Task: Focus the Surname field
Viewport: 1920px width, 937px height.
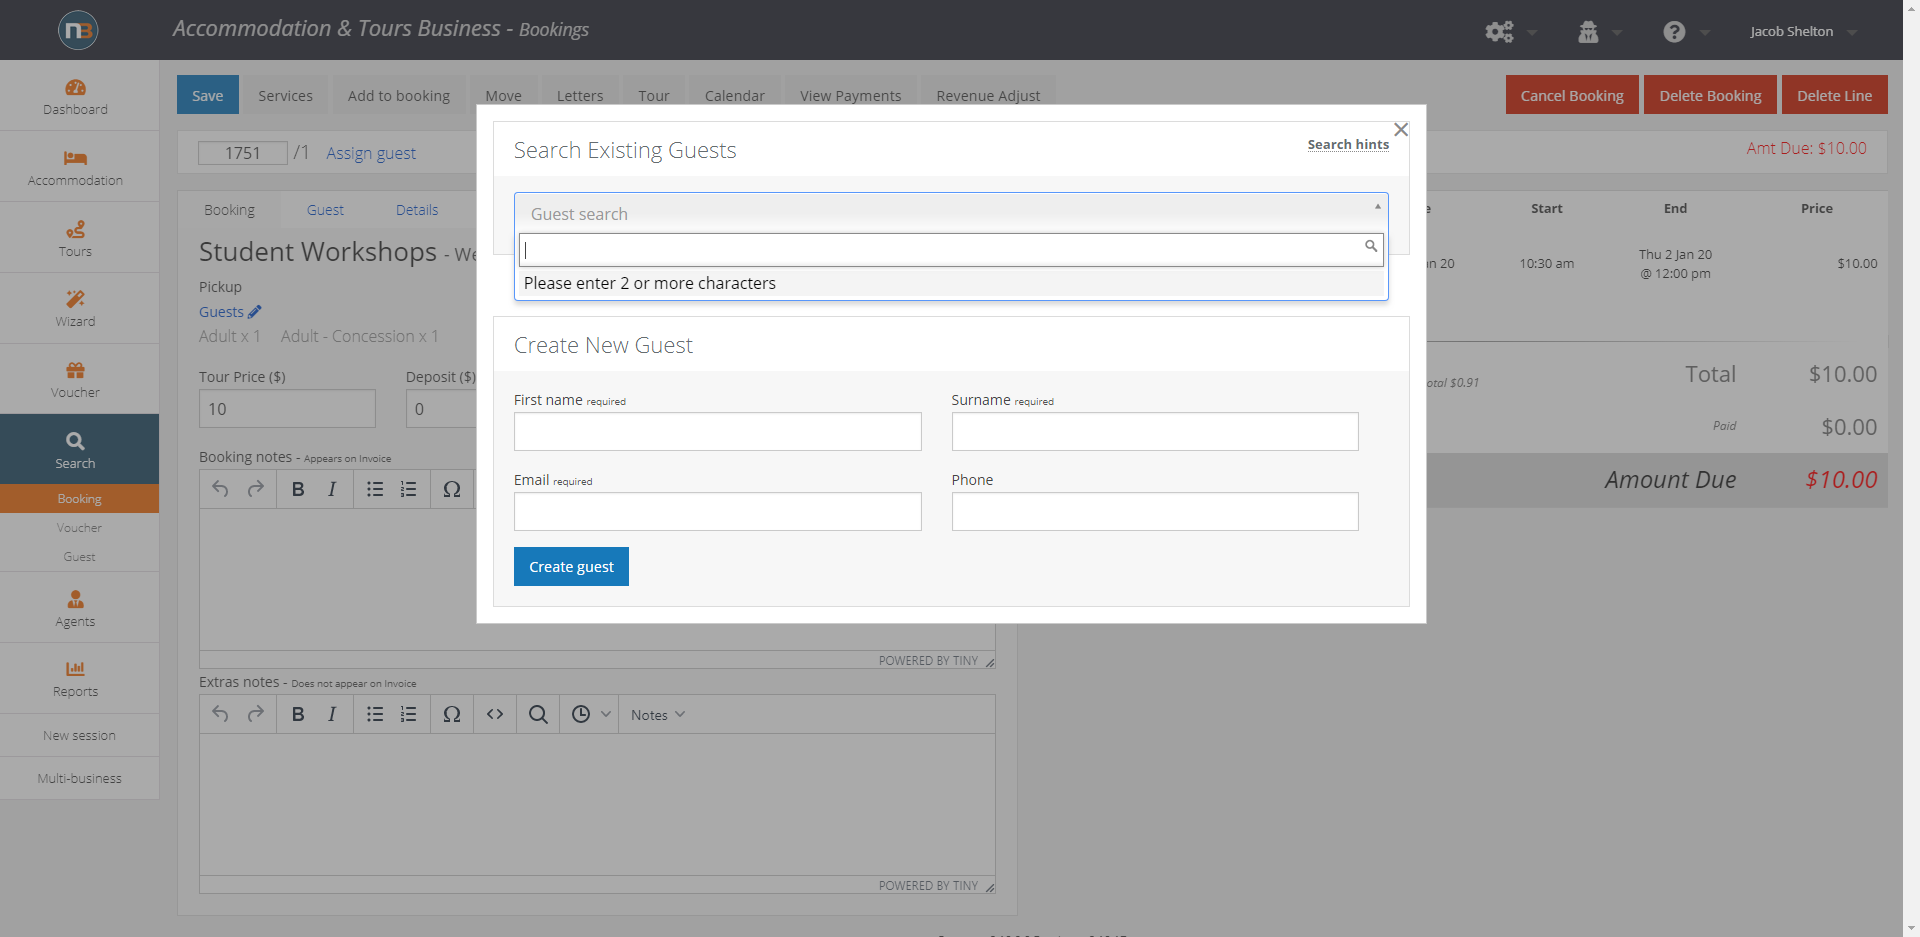Action: click(x=1155, y=431)
